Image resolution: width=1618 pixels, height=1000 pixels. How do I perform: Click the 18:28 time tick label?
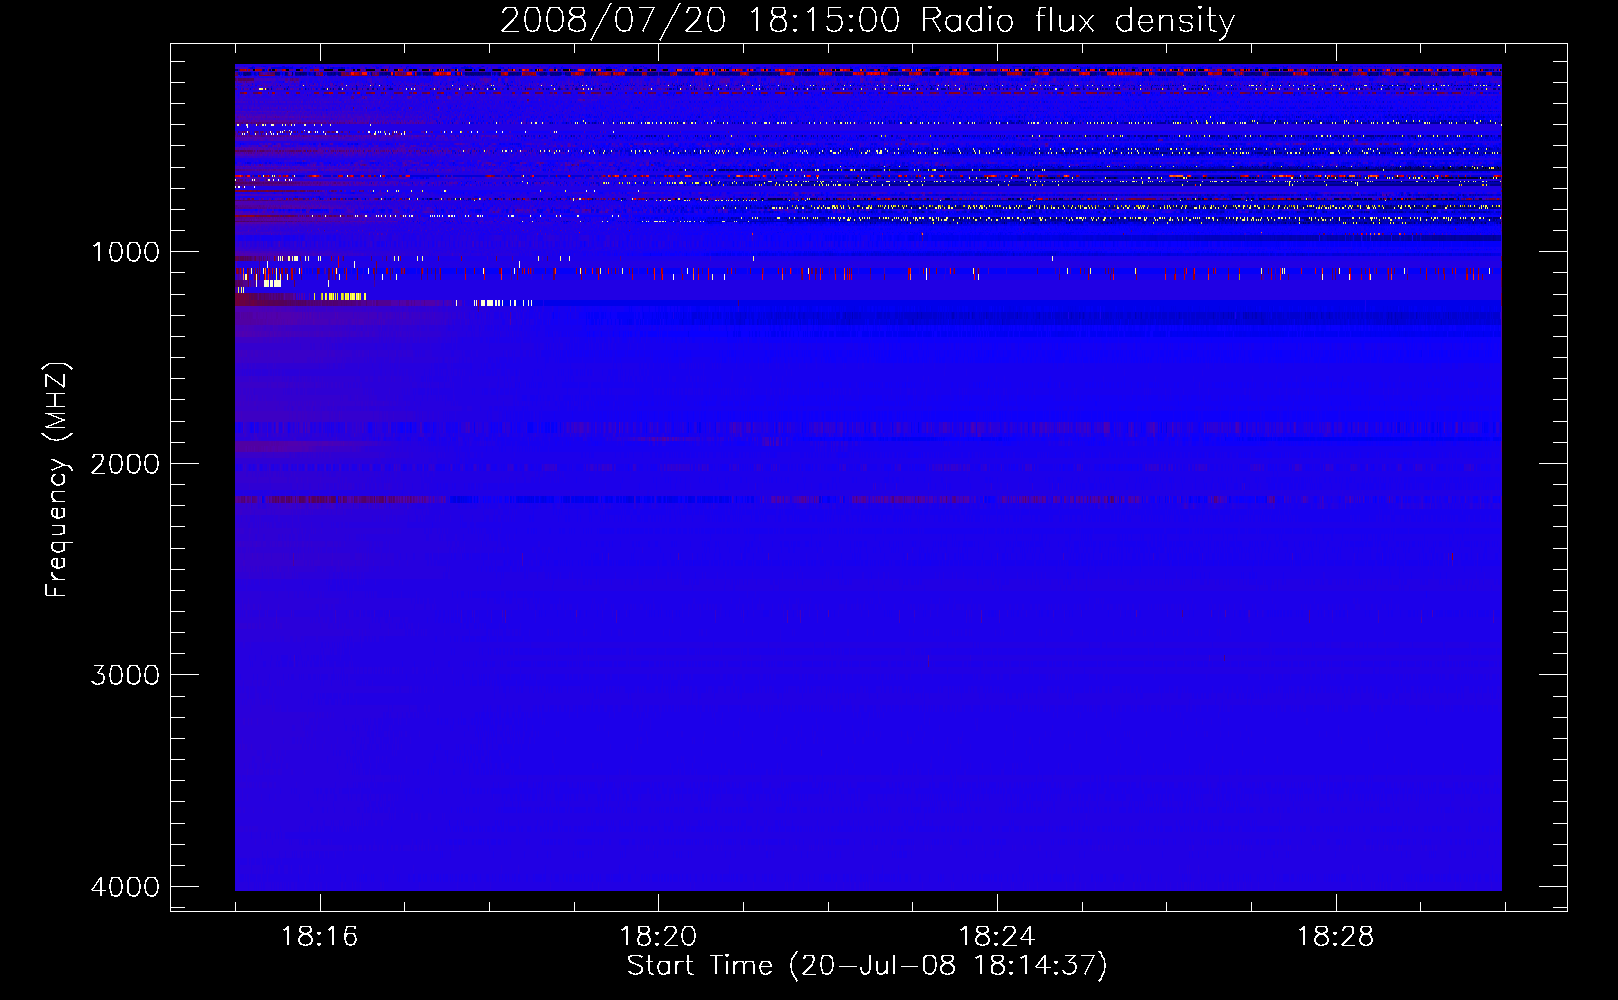(1336, 937)
